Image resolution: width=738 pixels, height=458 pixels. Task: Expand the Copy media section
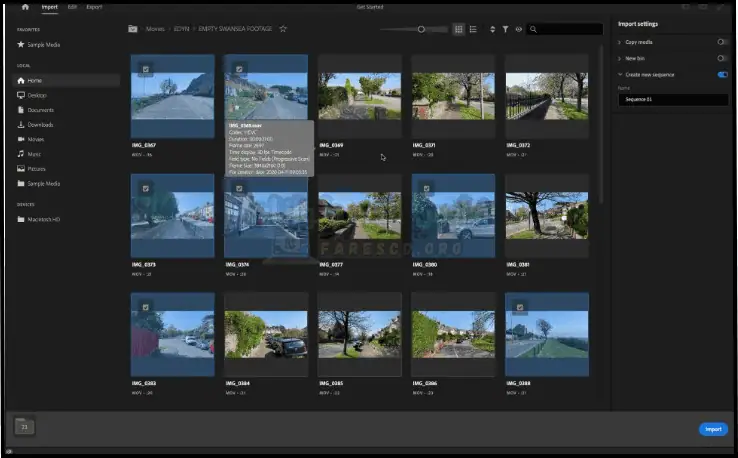(619, 42)
